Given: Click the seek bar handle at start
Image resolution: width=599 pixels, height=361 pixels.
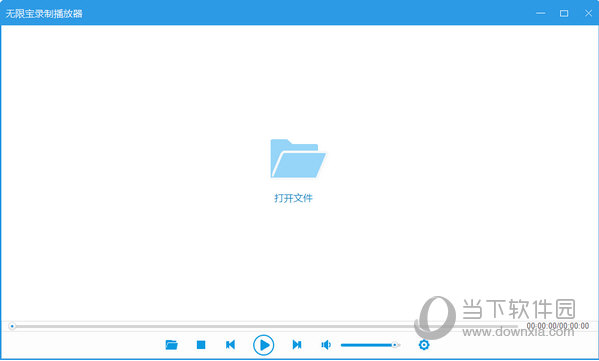Looking at the screenshot, I should (x=12, y=326).
